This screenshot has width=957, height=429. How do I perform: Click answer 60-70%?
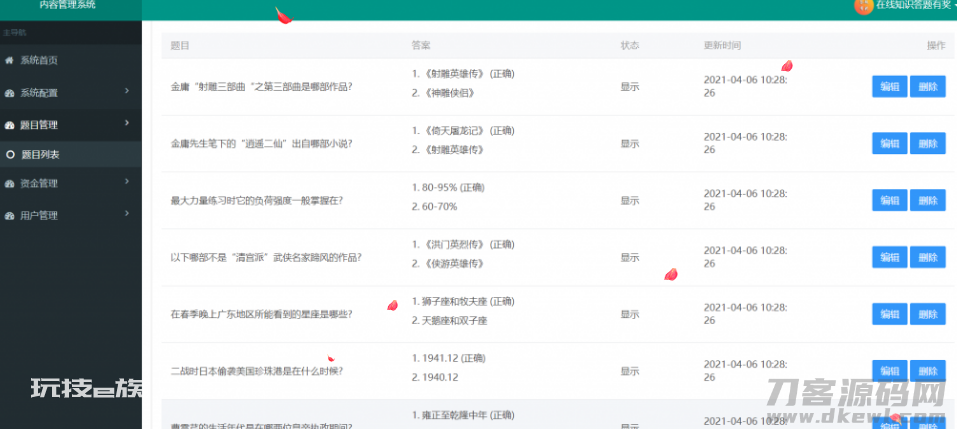pyautogui.click(x=435, y=206)
